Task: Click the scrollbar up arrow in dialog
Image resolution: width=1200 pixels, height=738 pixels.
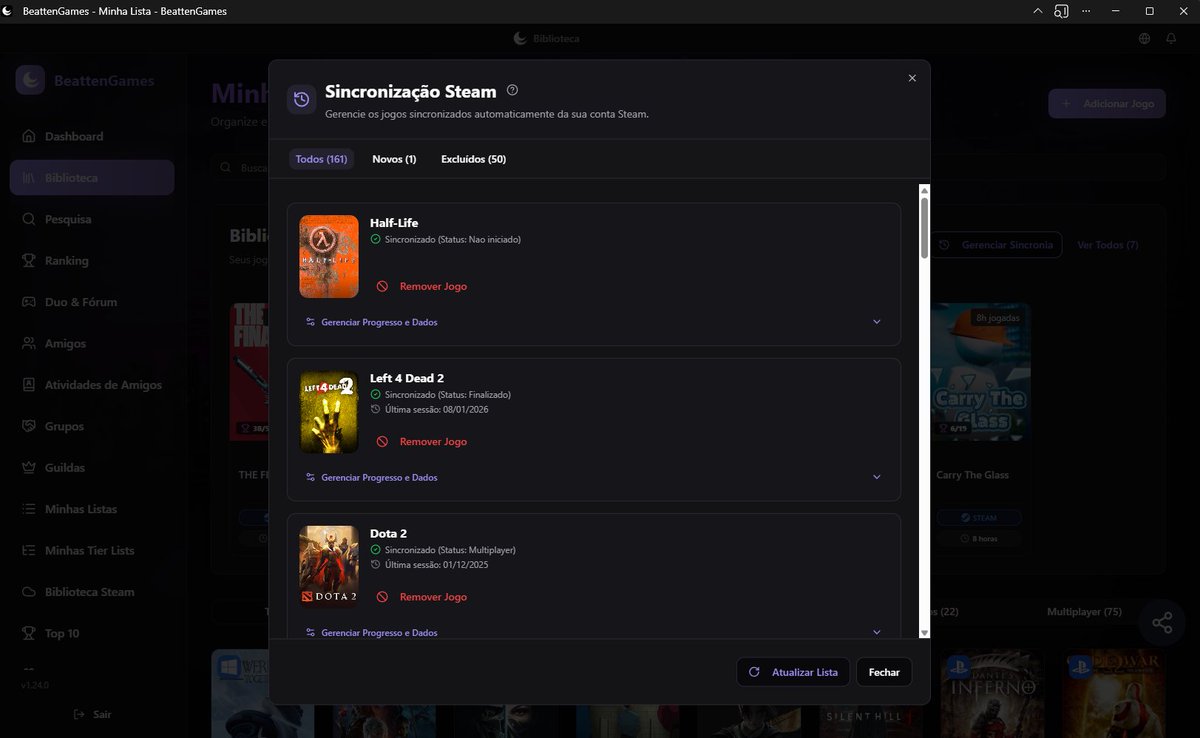Action: [x=924, y=189]
